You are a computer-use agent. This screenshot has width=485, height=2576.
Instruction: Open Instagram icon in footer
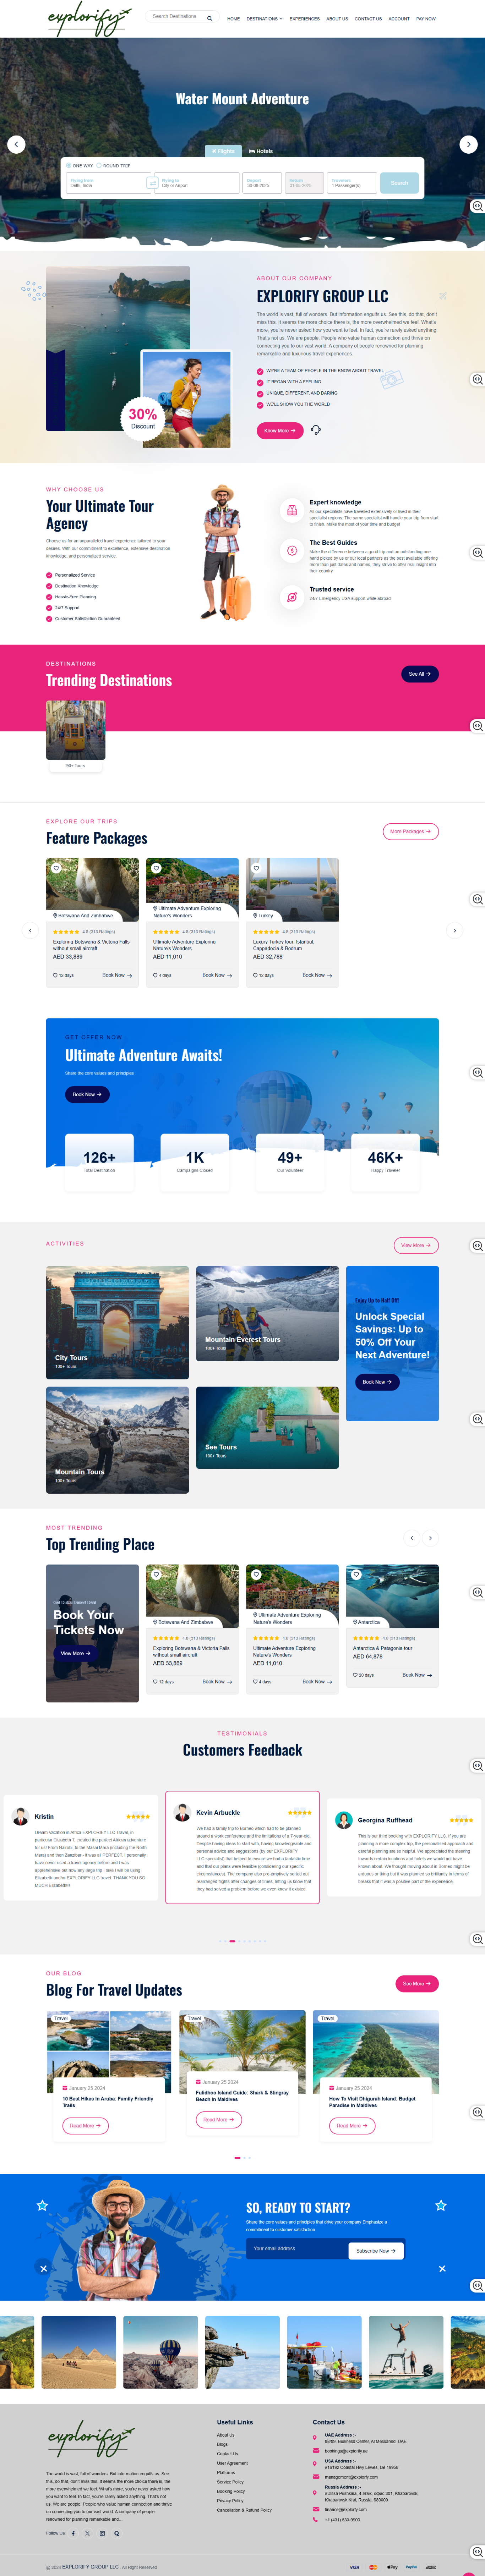(x=102, y=2533)
